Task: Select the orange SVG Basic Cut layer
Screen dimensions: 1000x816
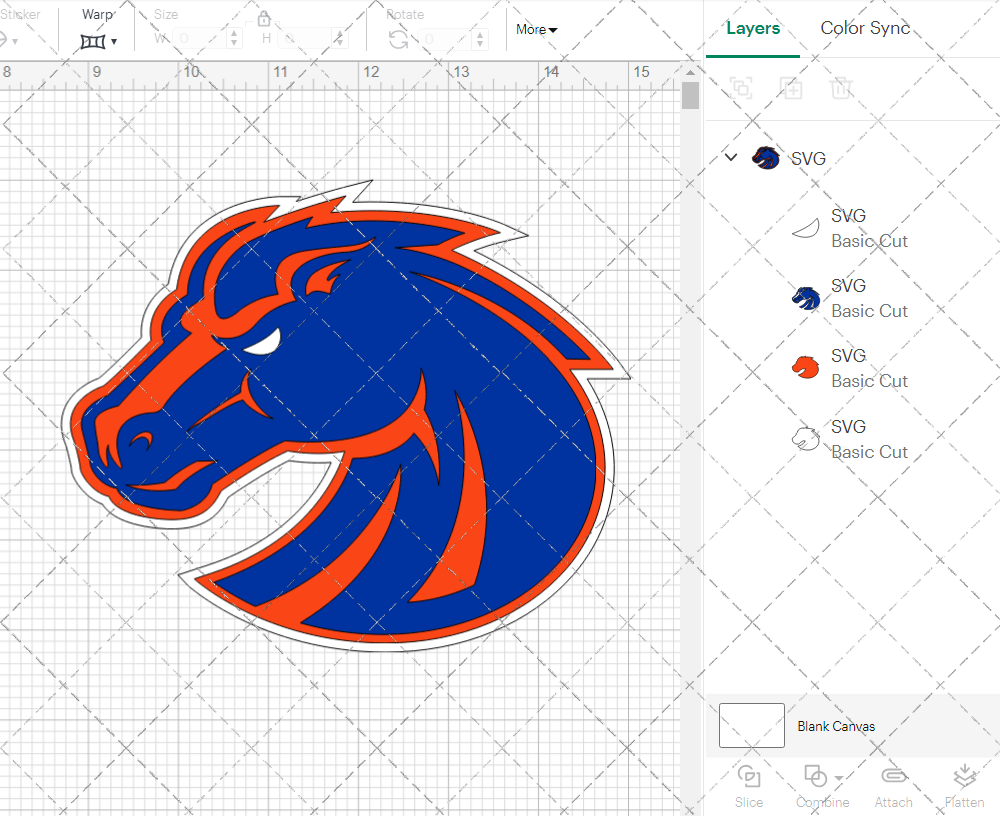Action: point(870,368)
